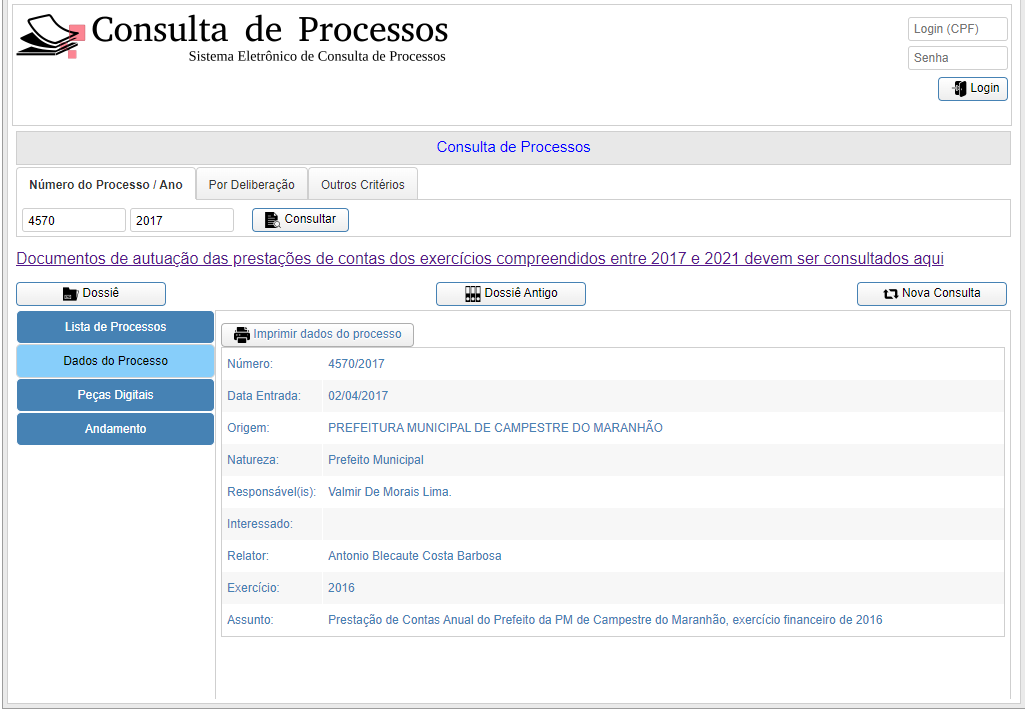The height and width of the screenshot is (711, 1025).
Task: Click the Exercício: label
Action: coord(253,588)
